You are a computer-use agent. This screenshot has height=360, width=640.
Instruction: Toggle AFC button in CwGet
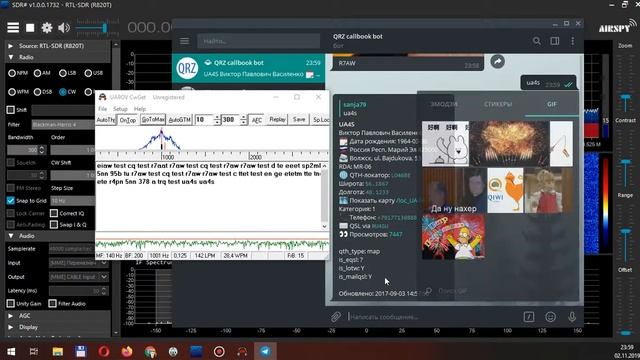tap(256, 120)
